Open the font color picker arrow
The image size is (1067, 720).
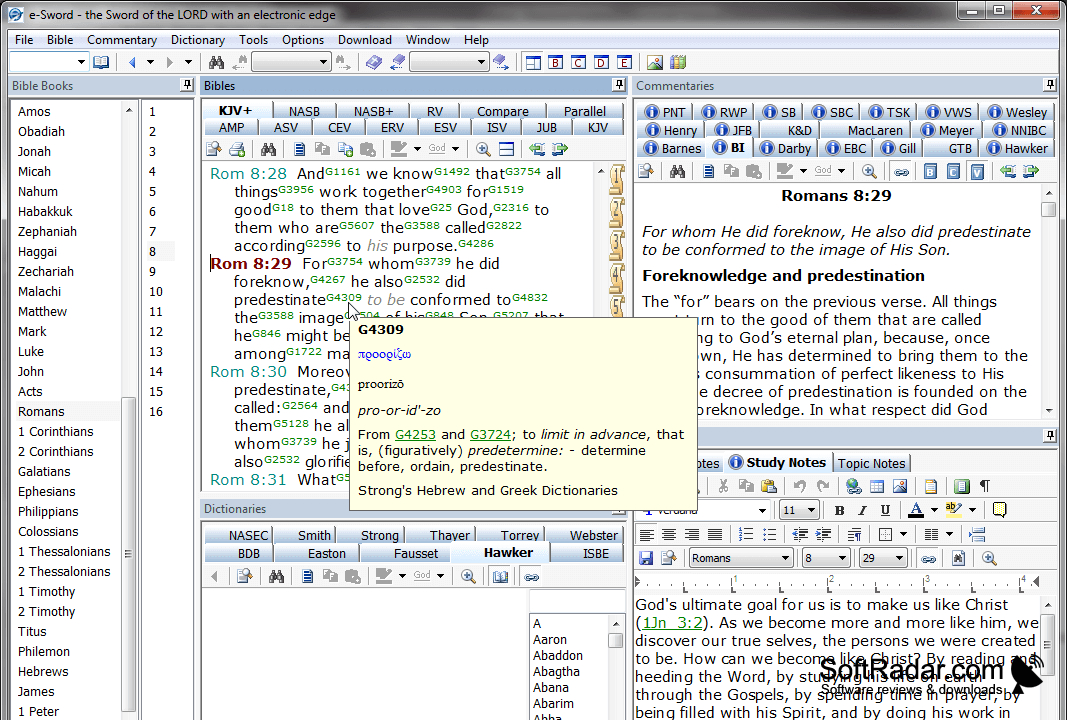(x=934, y=510)
